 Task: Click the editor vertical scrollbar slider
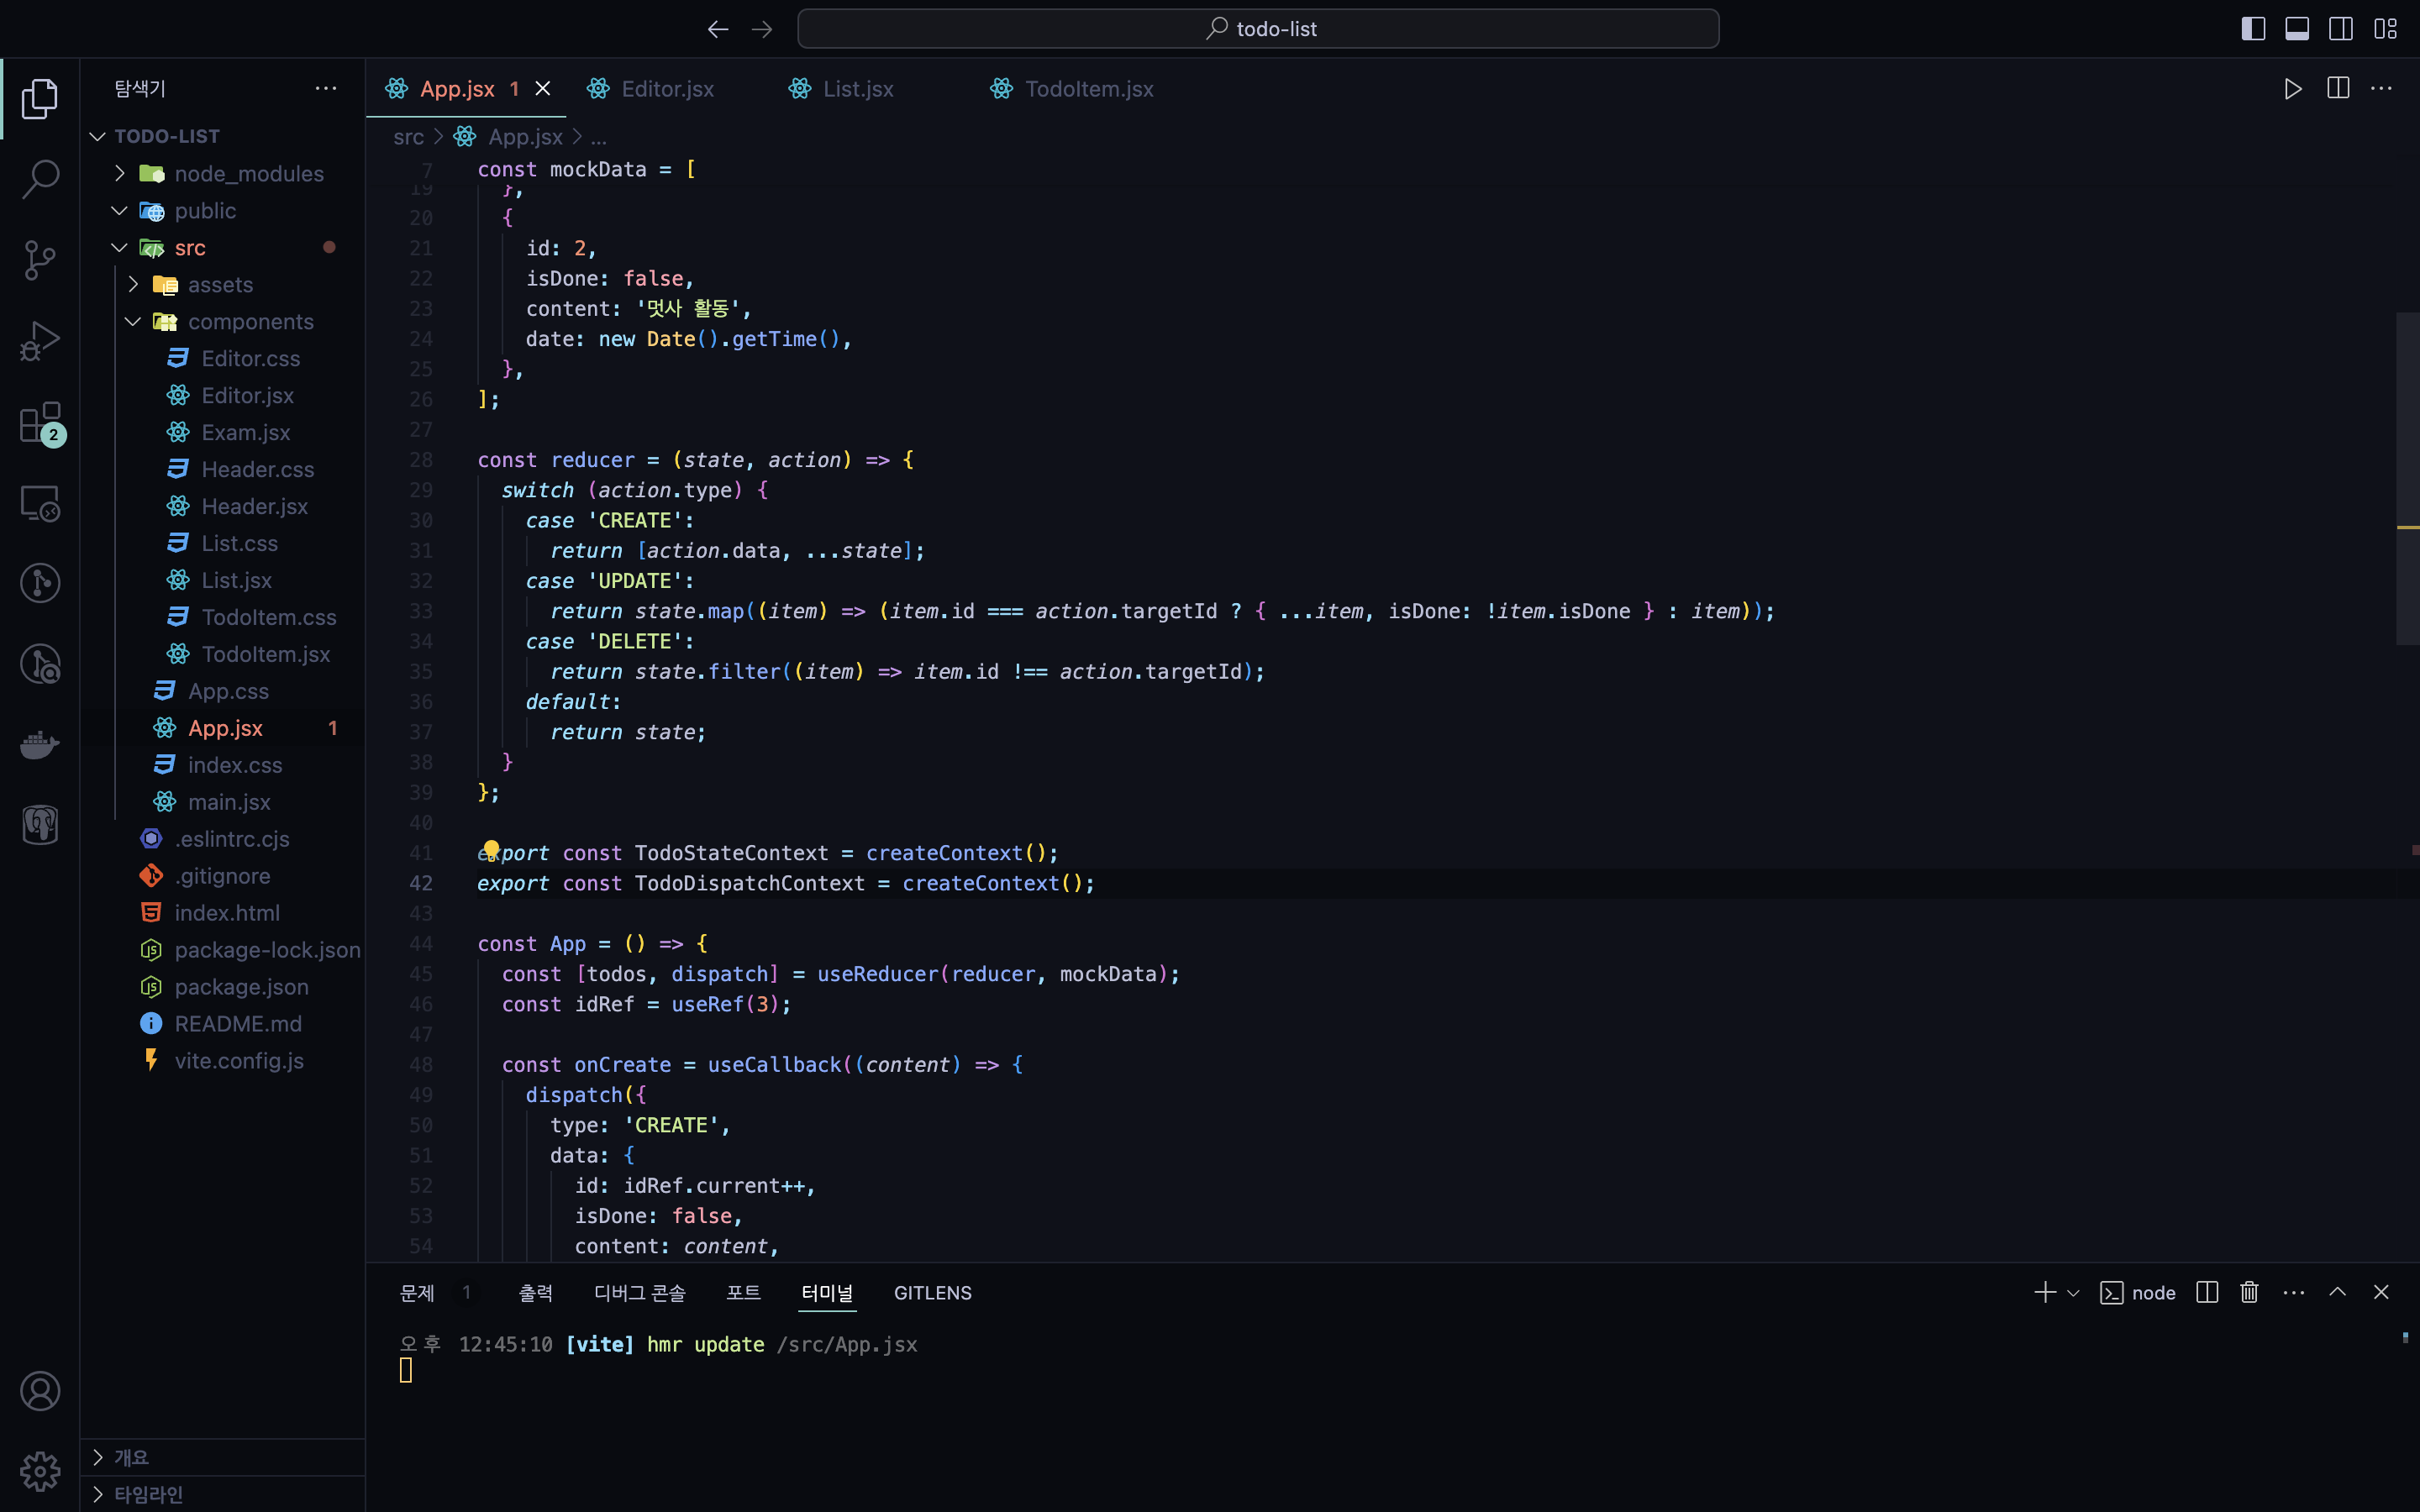(x=2407, y=478)
